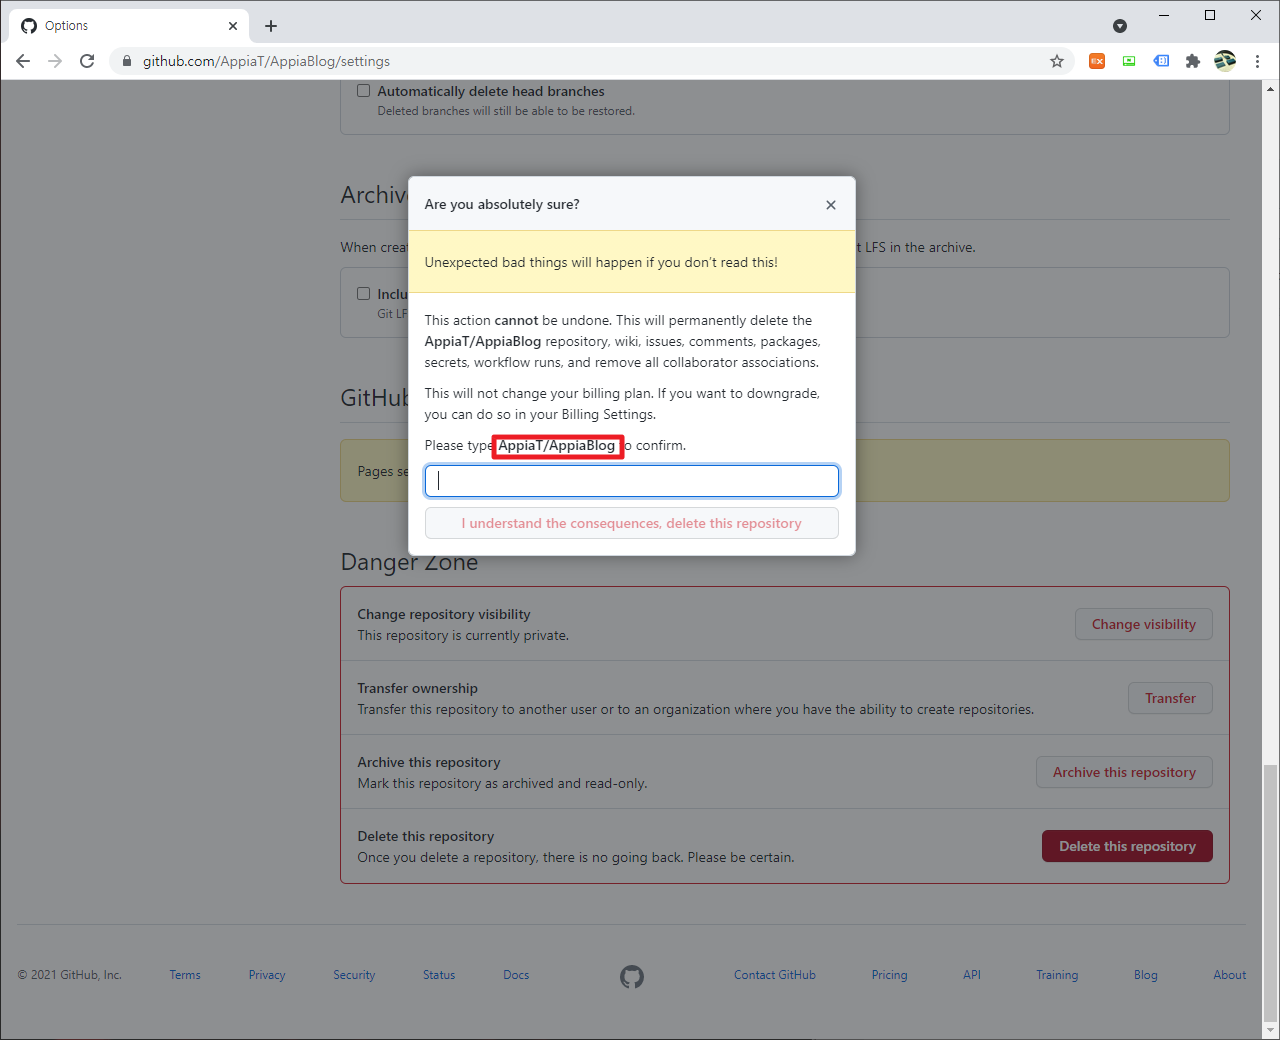
Task: Click the scrollbar down arrow
Action: pos(1271,1030)
